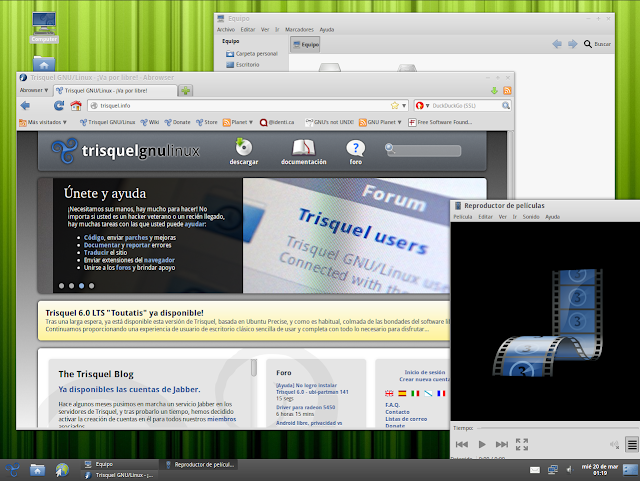640x481 pixels.
Task: Toggle movie player sidebar list button
Action: (632, 444)
